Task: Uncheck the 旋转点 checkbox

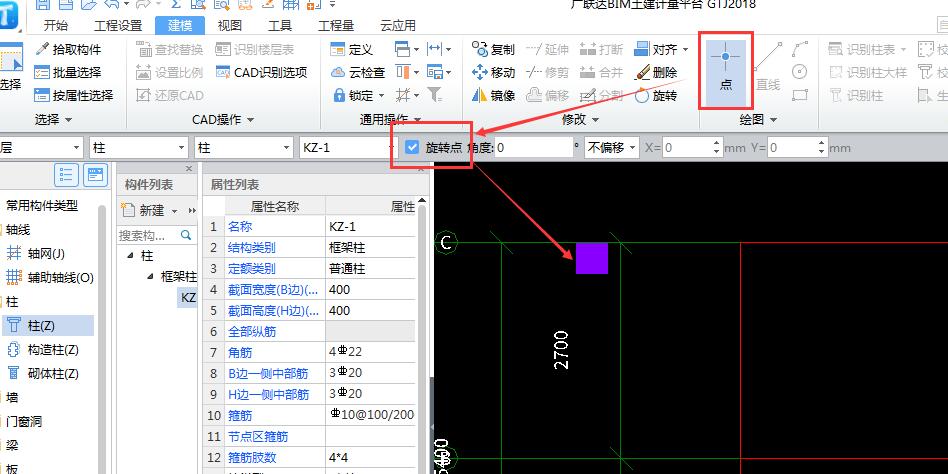Action: [x=412, y=148]
